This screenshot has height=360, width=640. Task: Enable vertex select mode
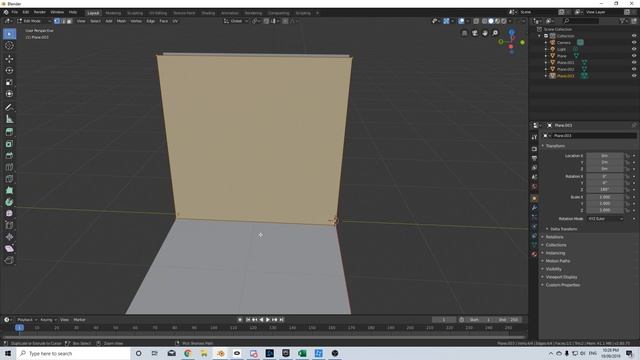57,21
